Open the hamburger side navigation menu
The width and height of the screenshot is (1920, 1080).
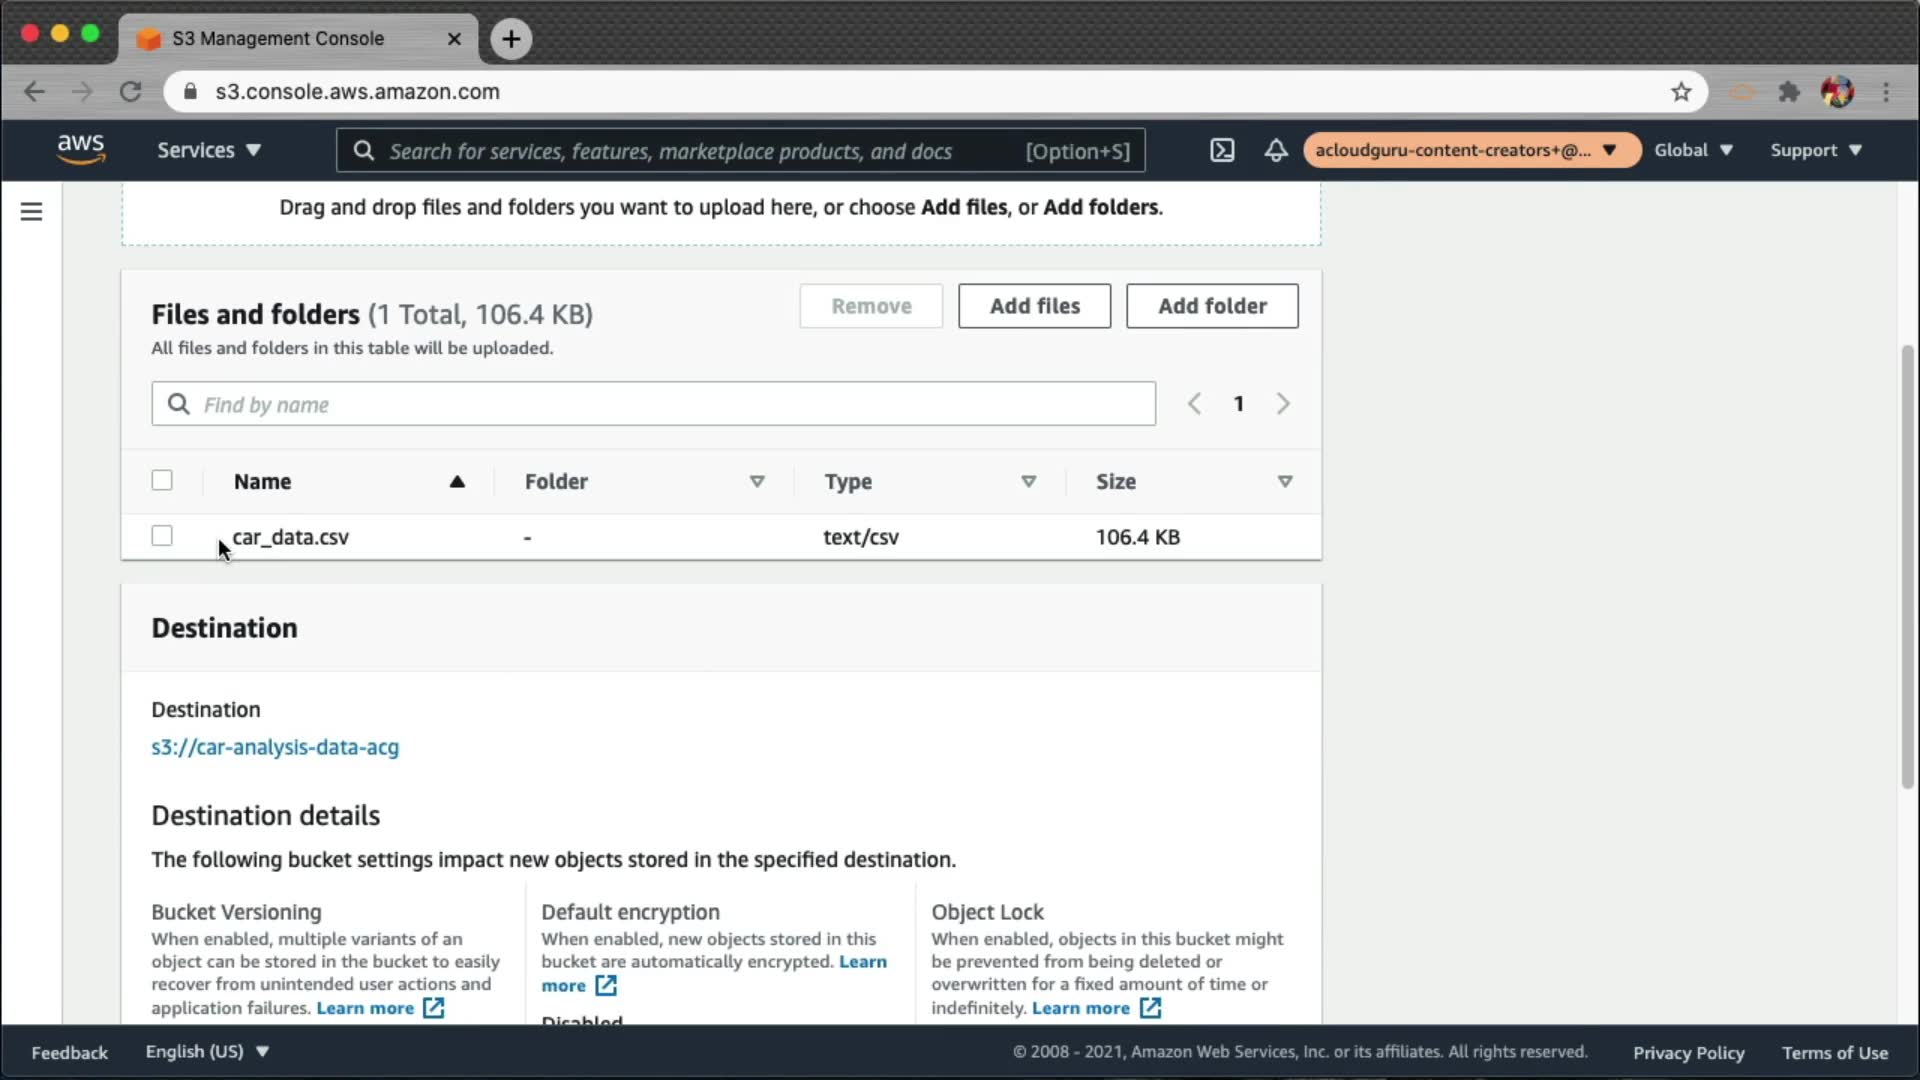pyautogui.click(x=31, y=212)
